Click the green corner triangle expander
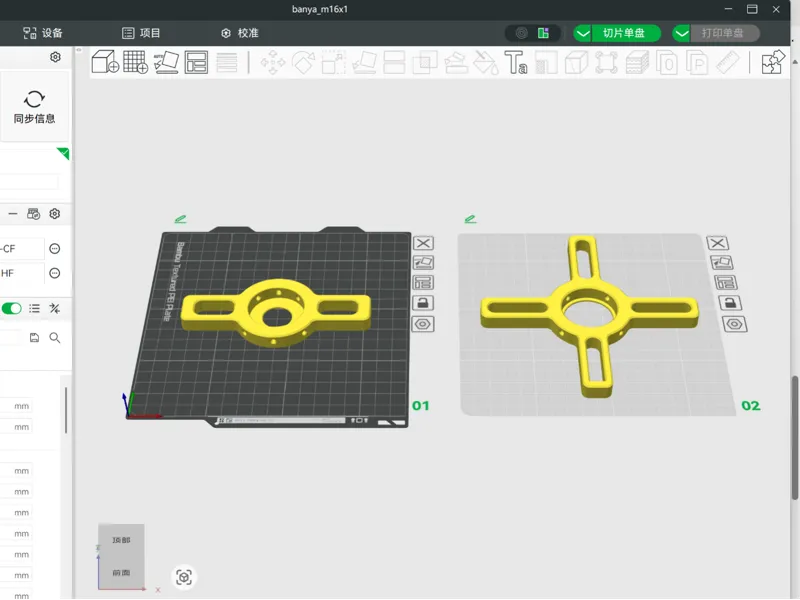Viewport: 800px width, 600px height. [x=63, y=153]
